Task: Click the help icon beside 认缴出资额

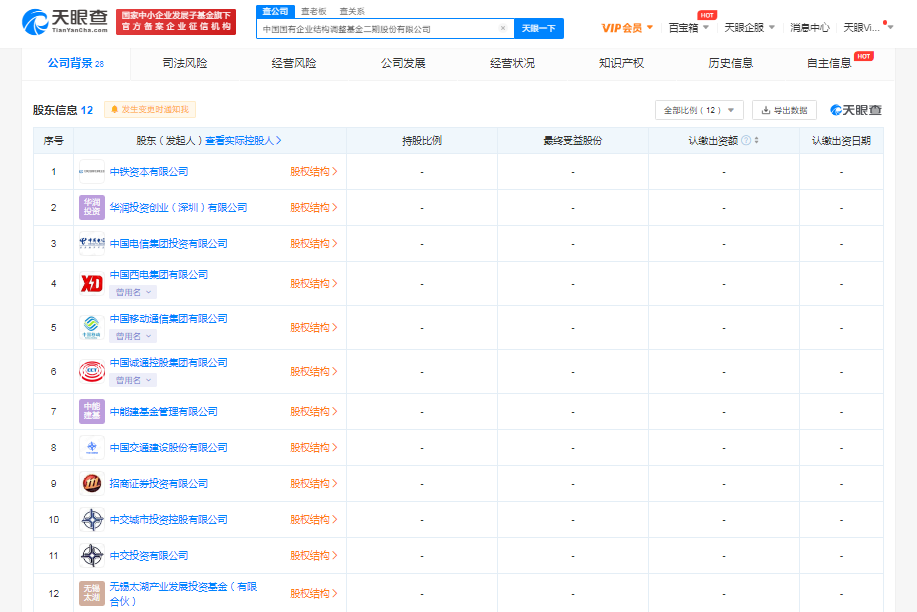Action: tap(746, 141)
